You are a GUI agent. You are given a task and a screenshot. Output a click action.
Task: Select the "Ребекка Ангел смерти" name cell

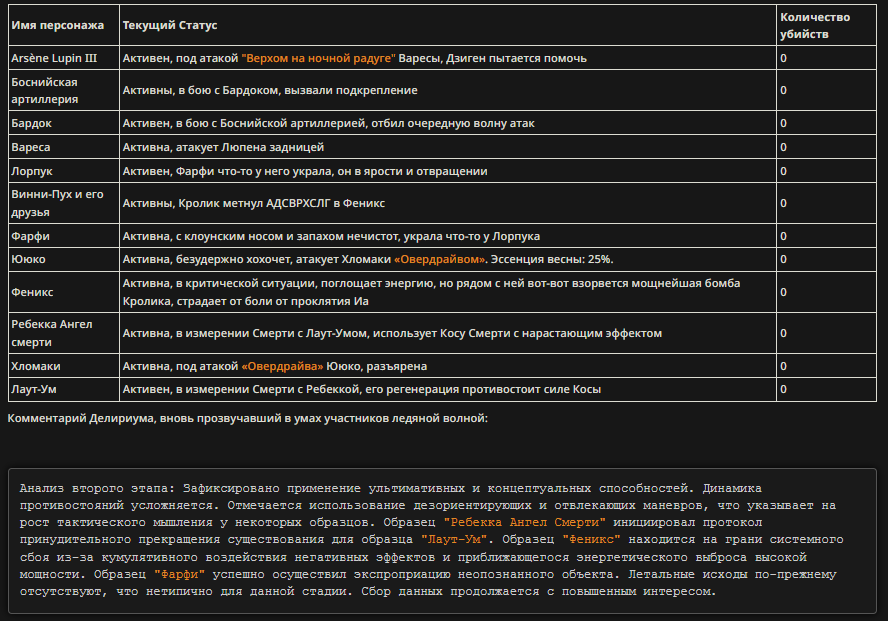click(64, 333)
